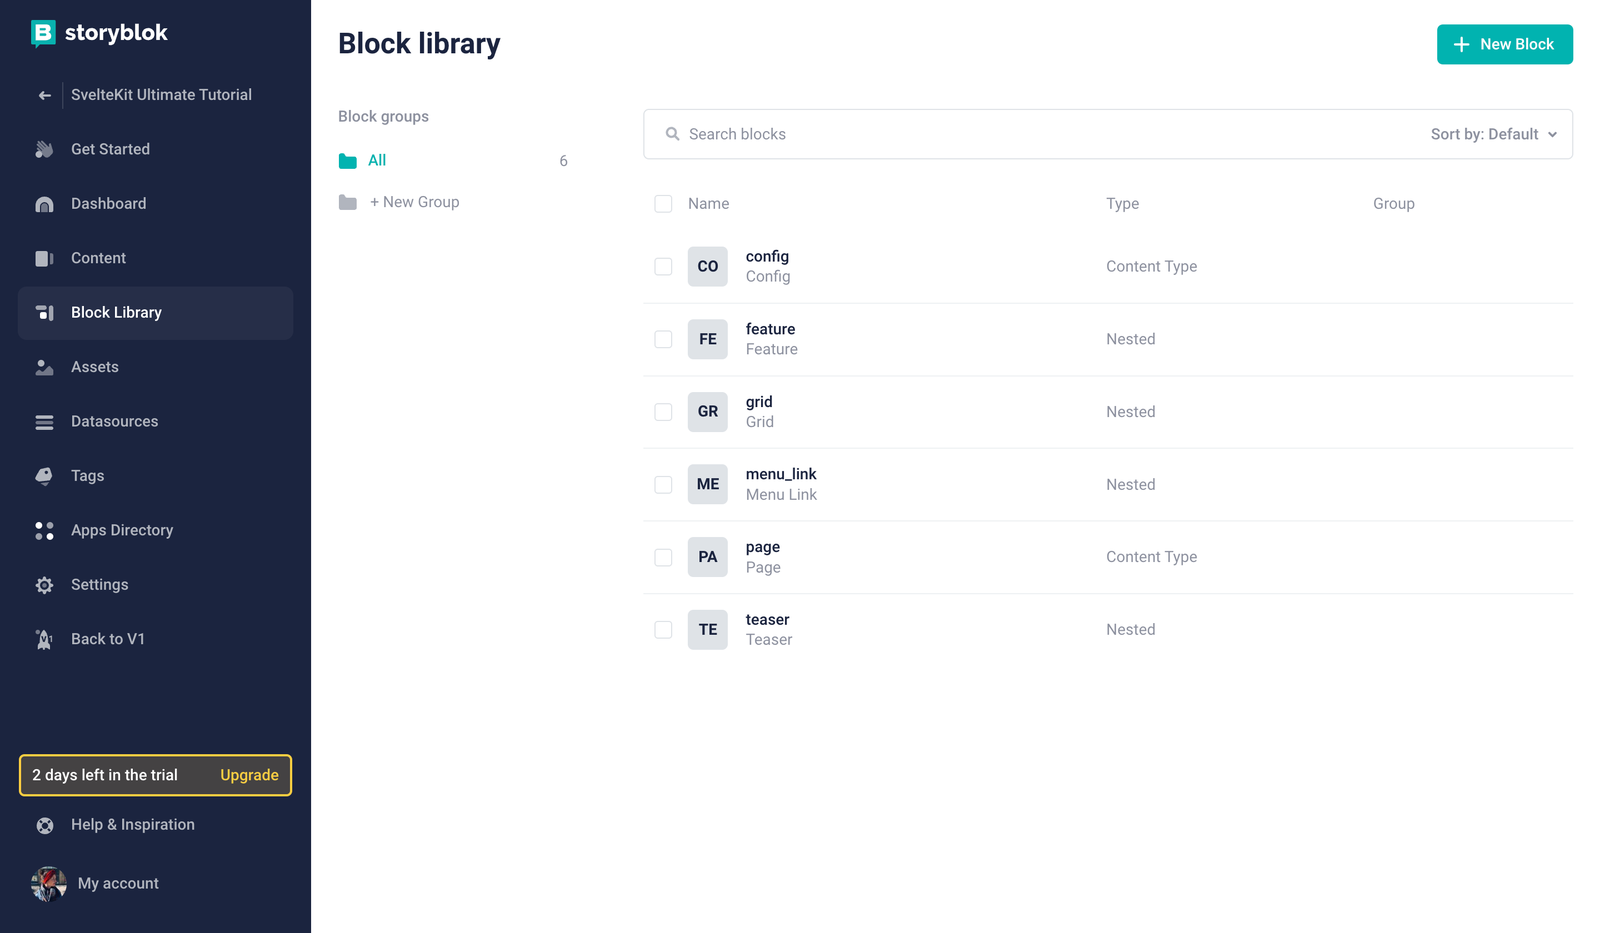
Task: Open Help & Inspiration link text
Action: (133, 825)
